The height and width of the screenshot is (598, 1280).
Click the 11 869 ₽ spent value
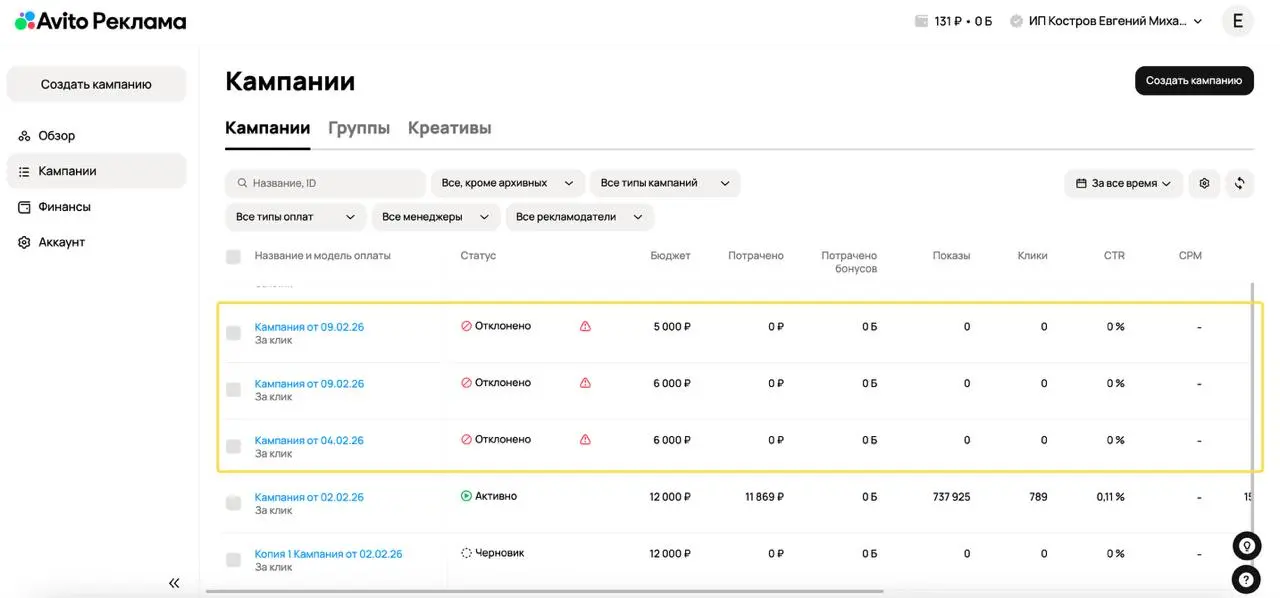point(764,497)
